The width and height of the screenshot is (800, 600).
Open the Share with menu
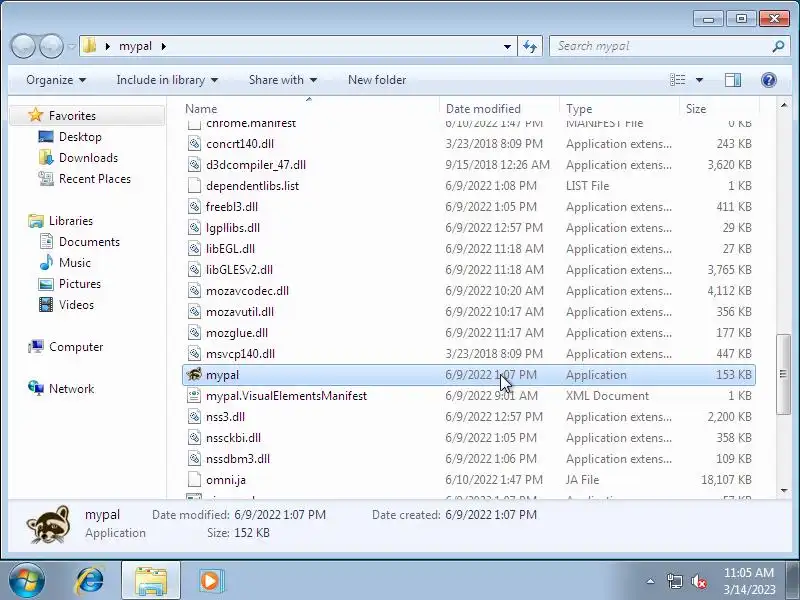pyautogui.click(x=283, y=80)
